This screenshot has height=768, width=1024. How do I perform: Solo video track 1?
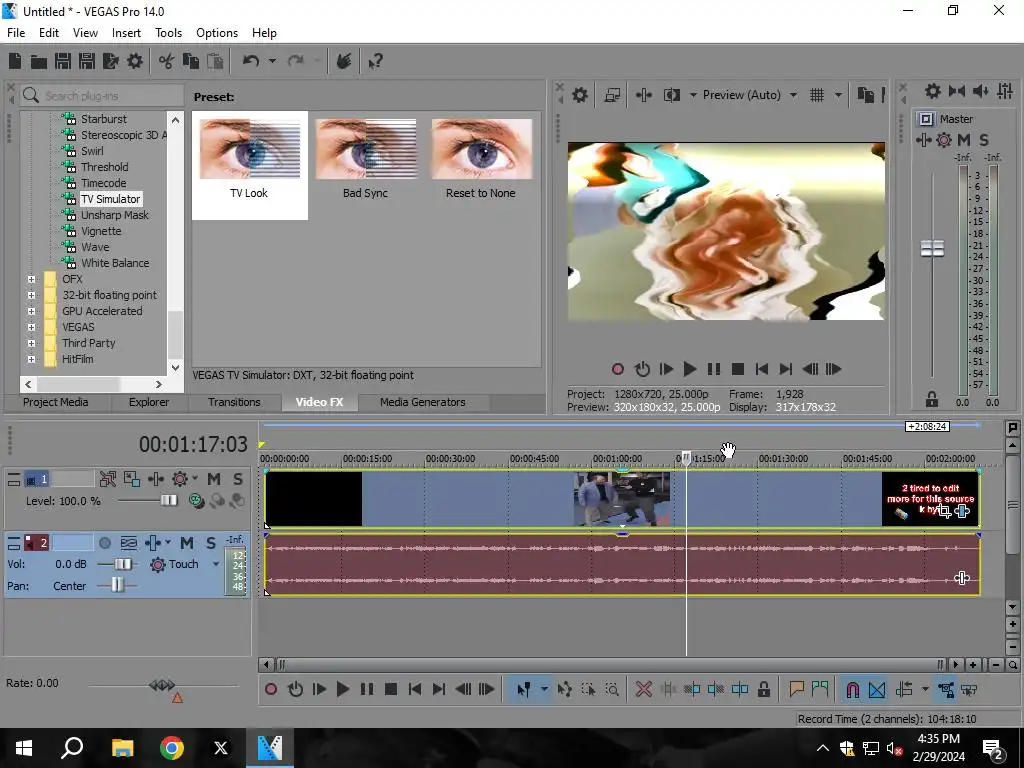point(238,479)
